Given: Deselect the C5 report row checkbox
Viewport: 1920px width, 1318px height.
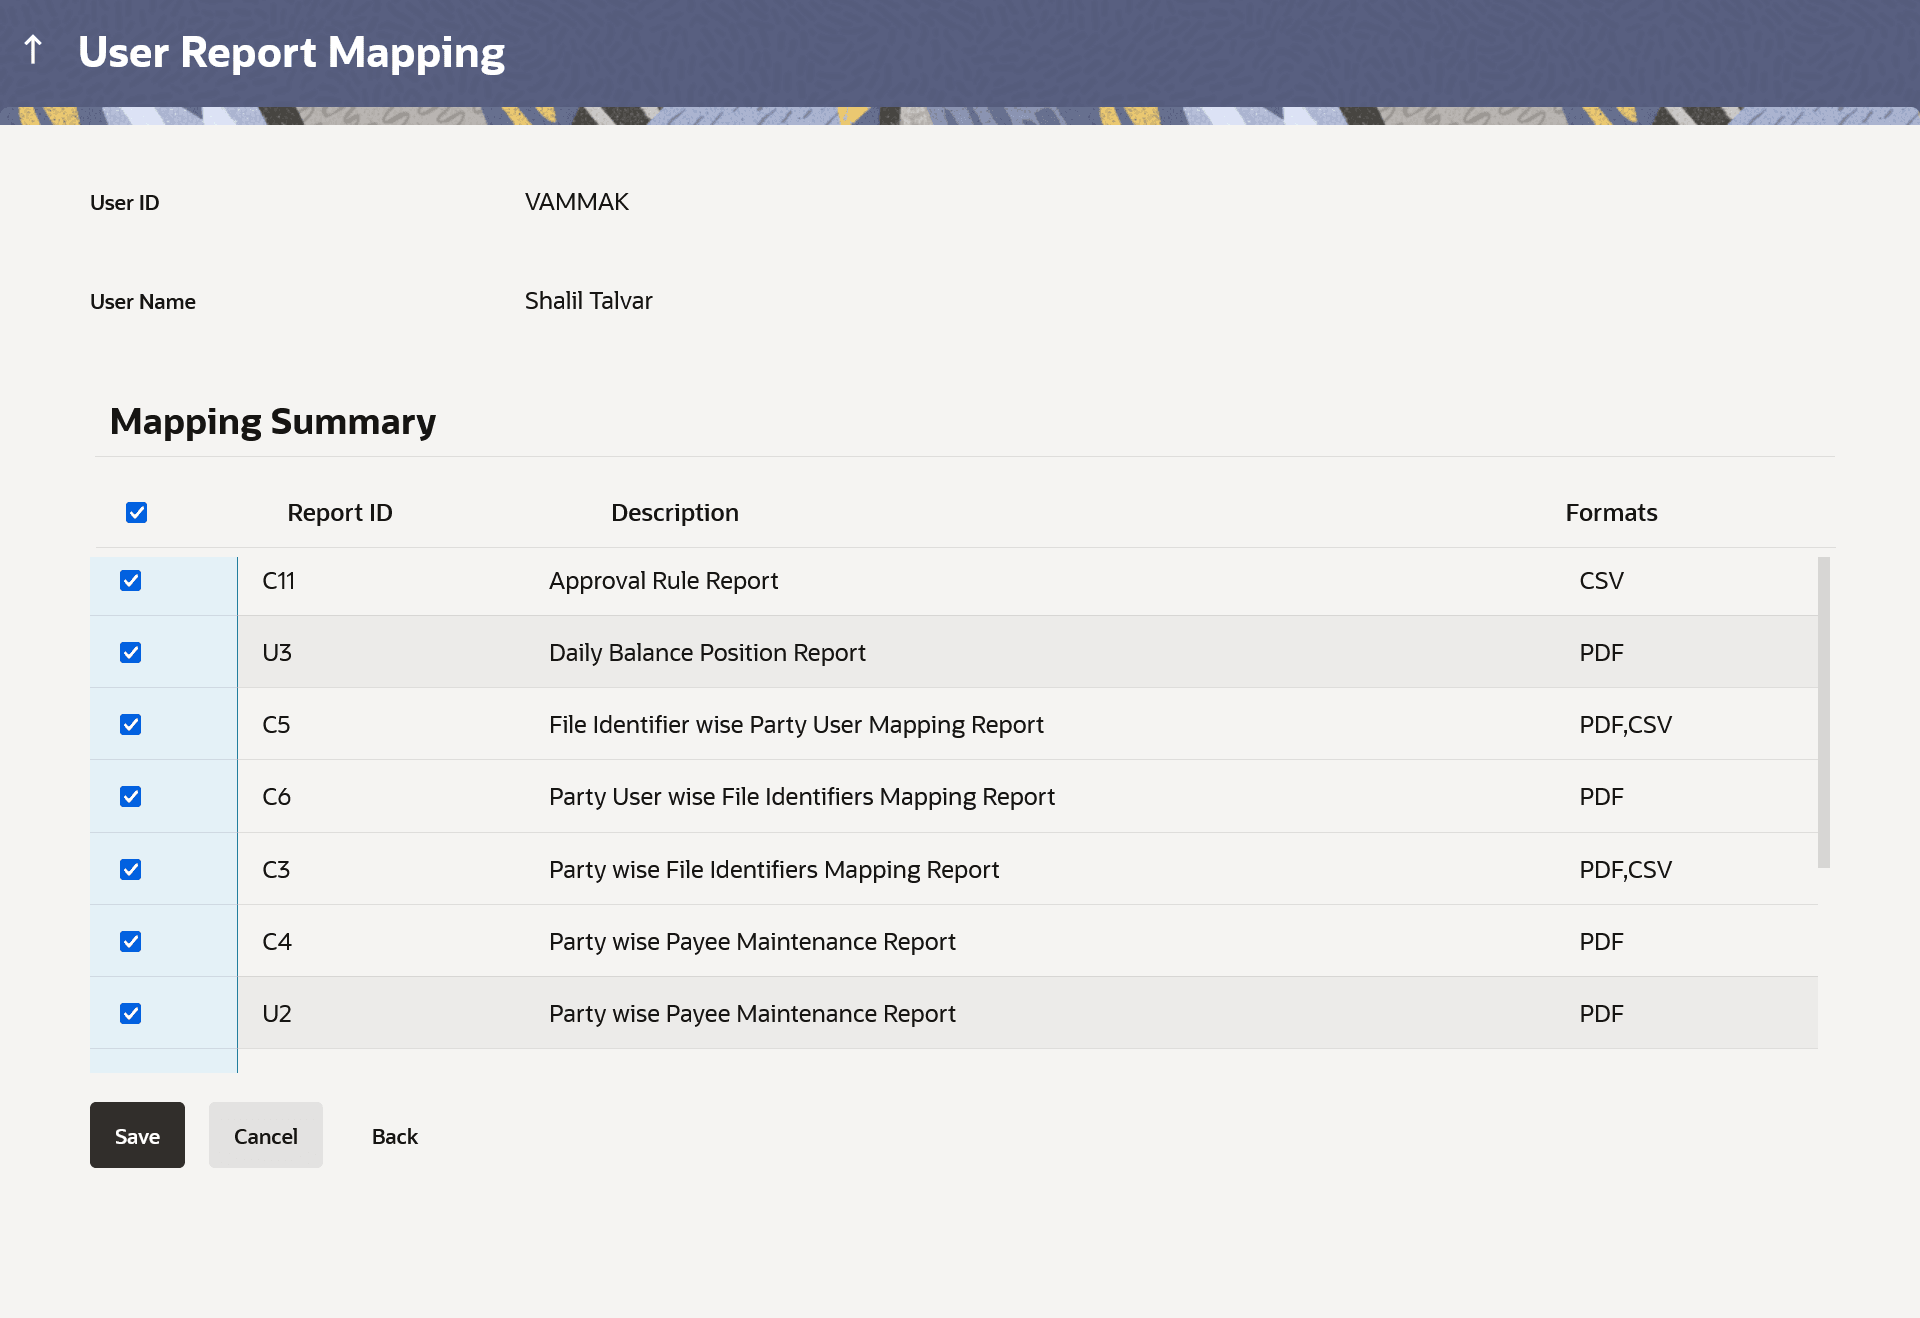Looking at the screenshot, I should tap(131, 725).
